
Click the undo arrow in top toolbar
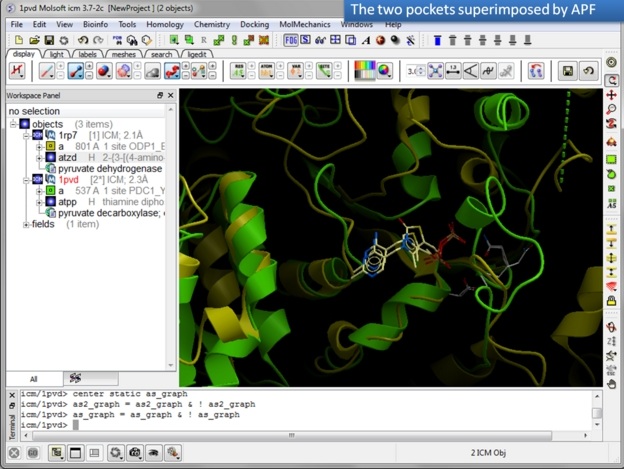click(83, 40)
